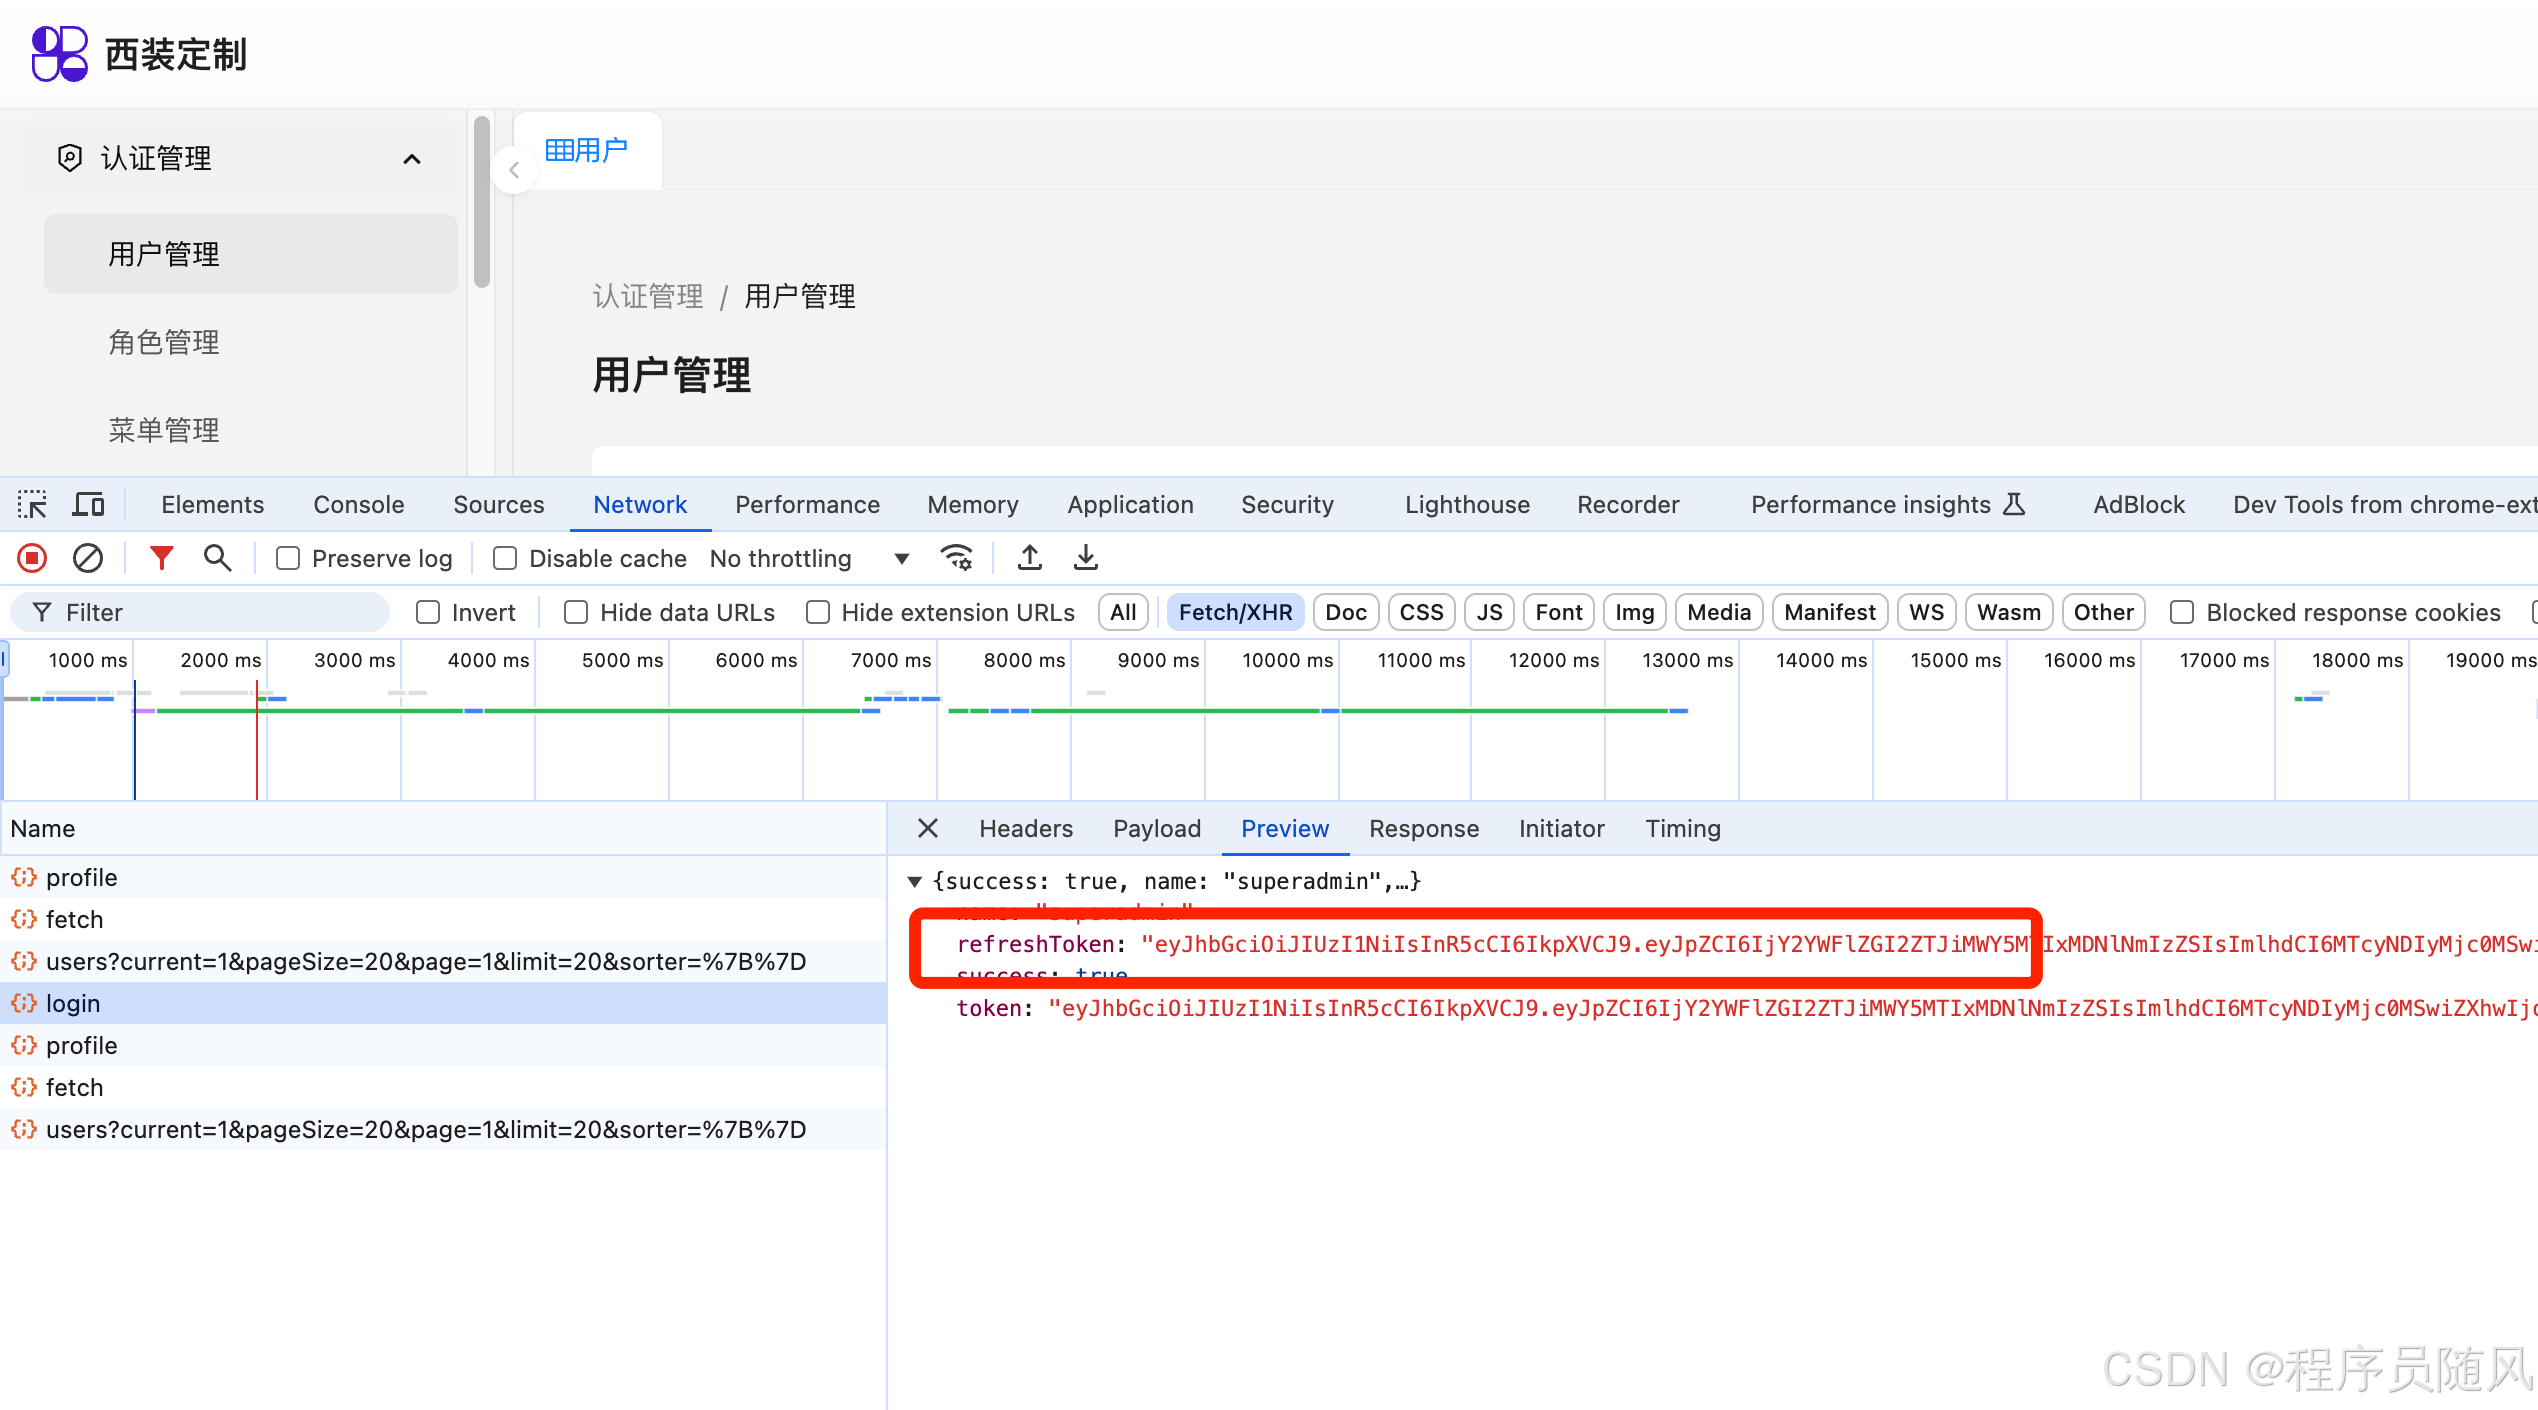Import HAR file upload icon
Screen dimensions: 2538x1410
pyautogui.click(x=1030, y=558)
